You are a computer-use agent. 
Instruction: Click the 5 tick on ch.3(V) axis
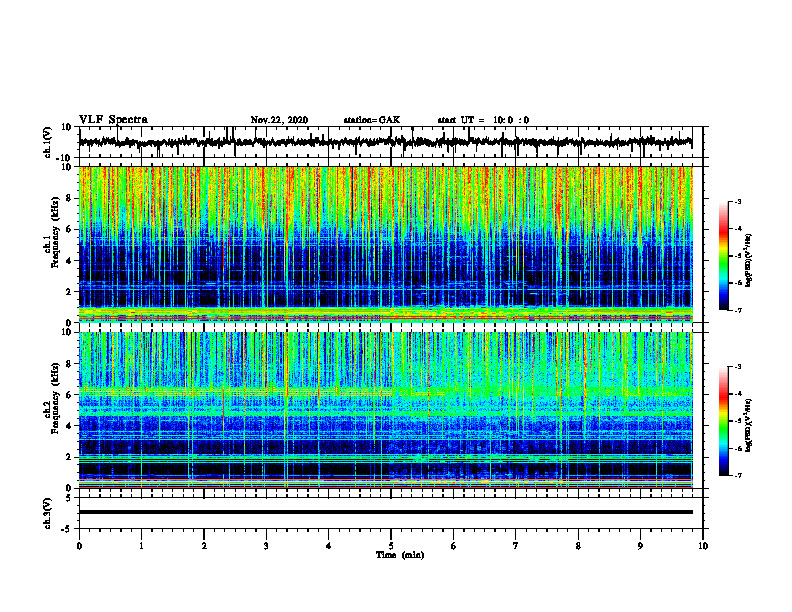pyautogui.click(x=69, y=498)
